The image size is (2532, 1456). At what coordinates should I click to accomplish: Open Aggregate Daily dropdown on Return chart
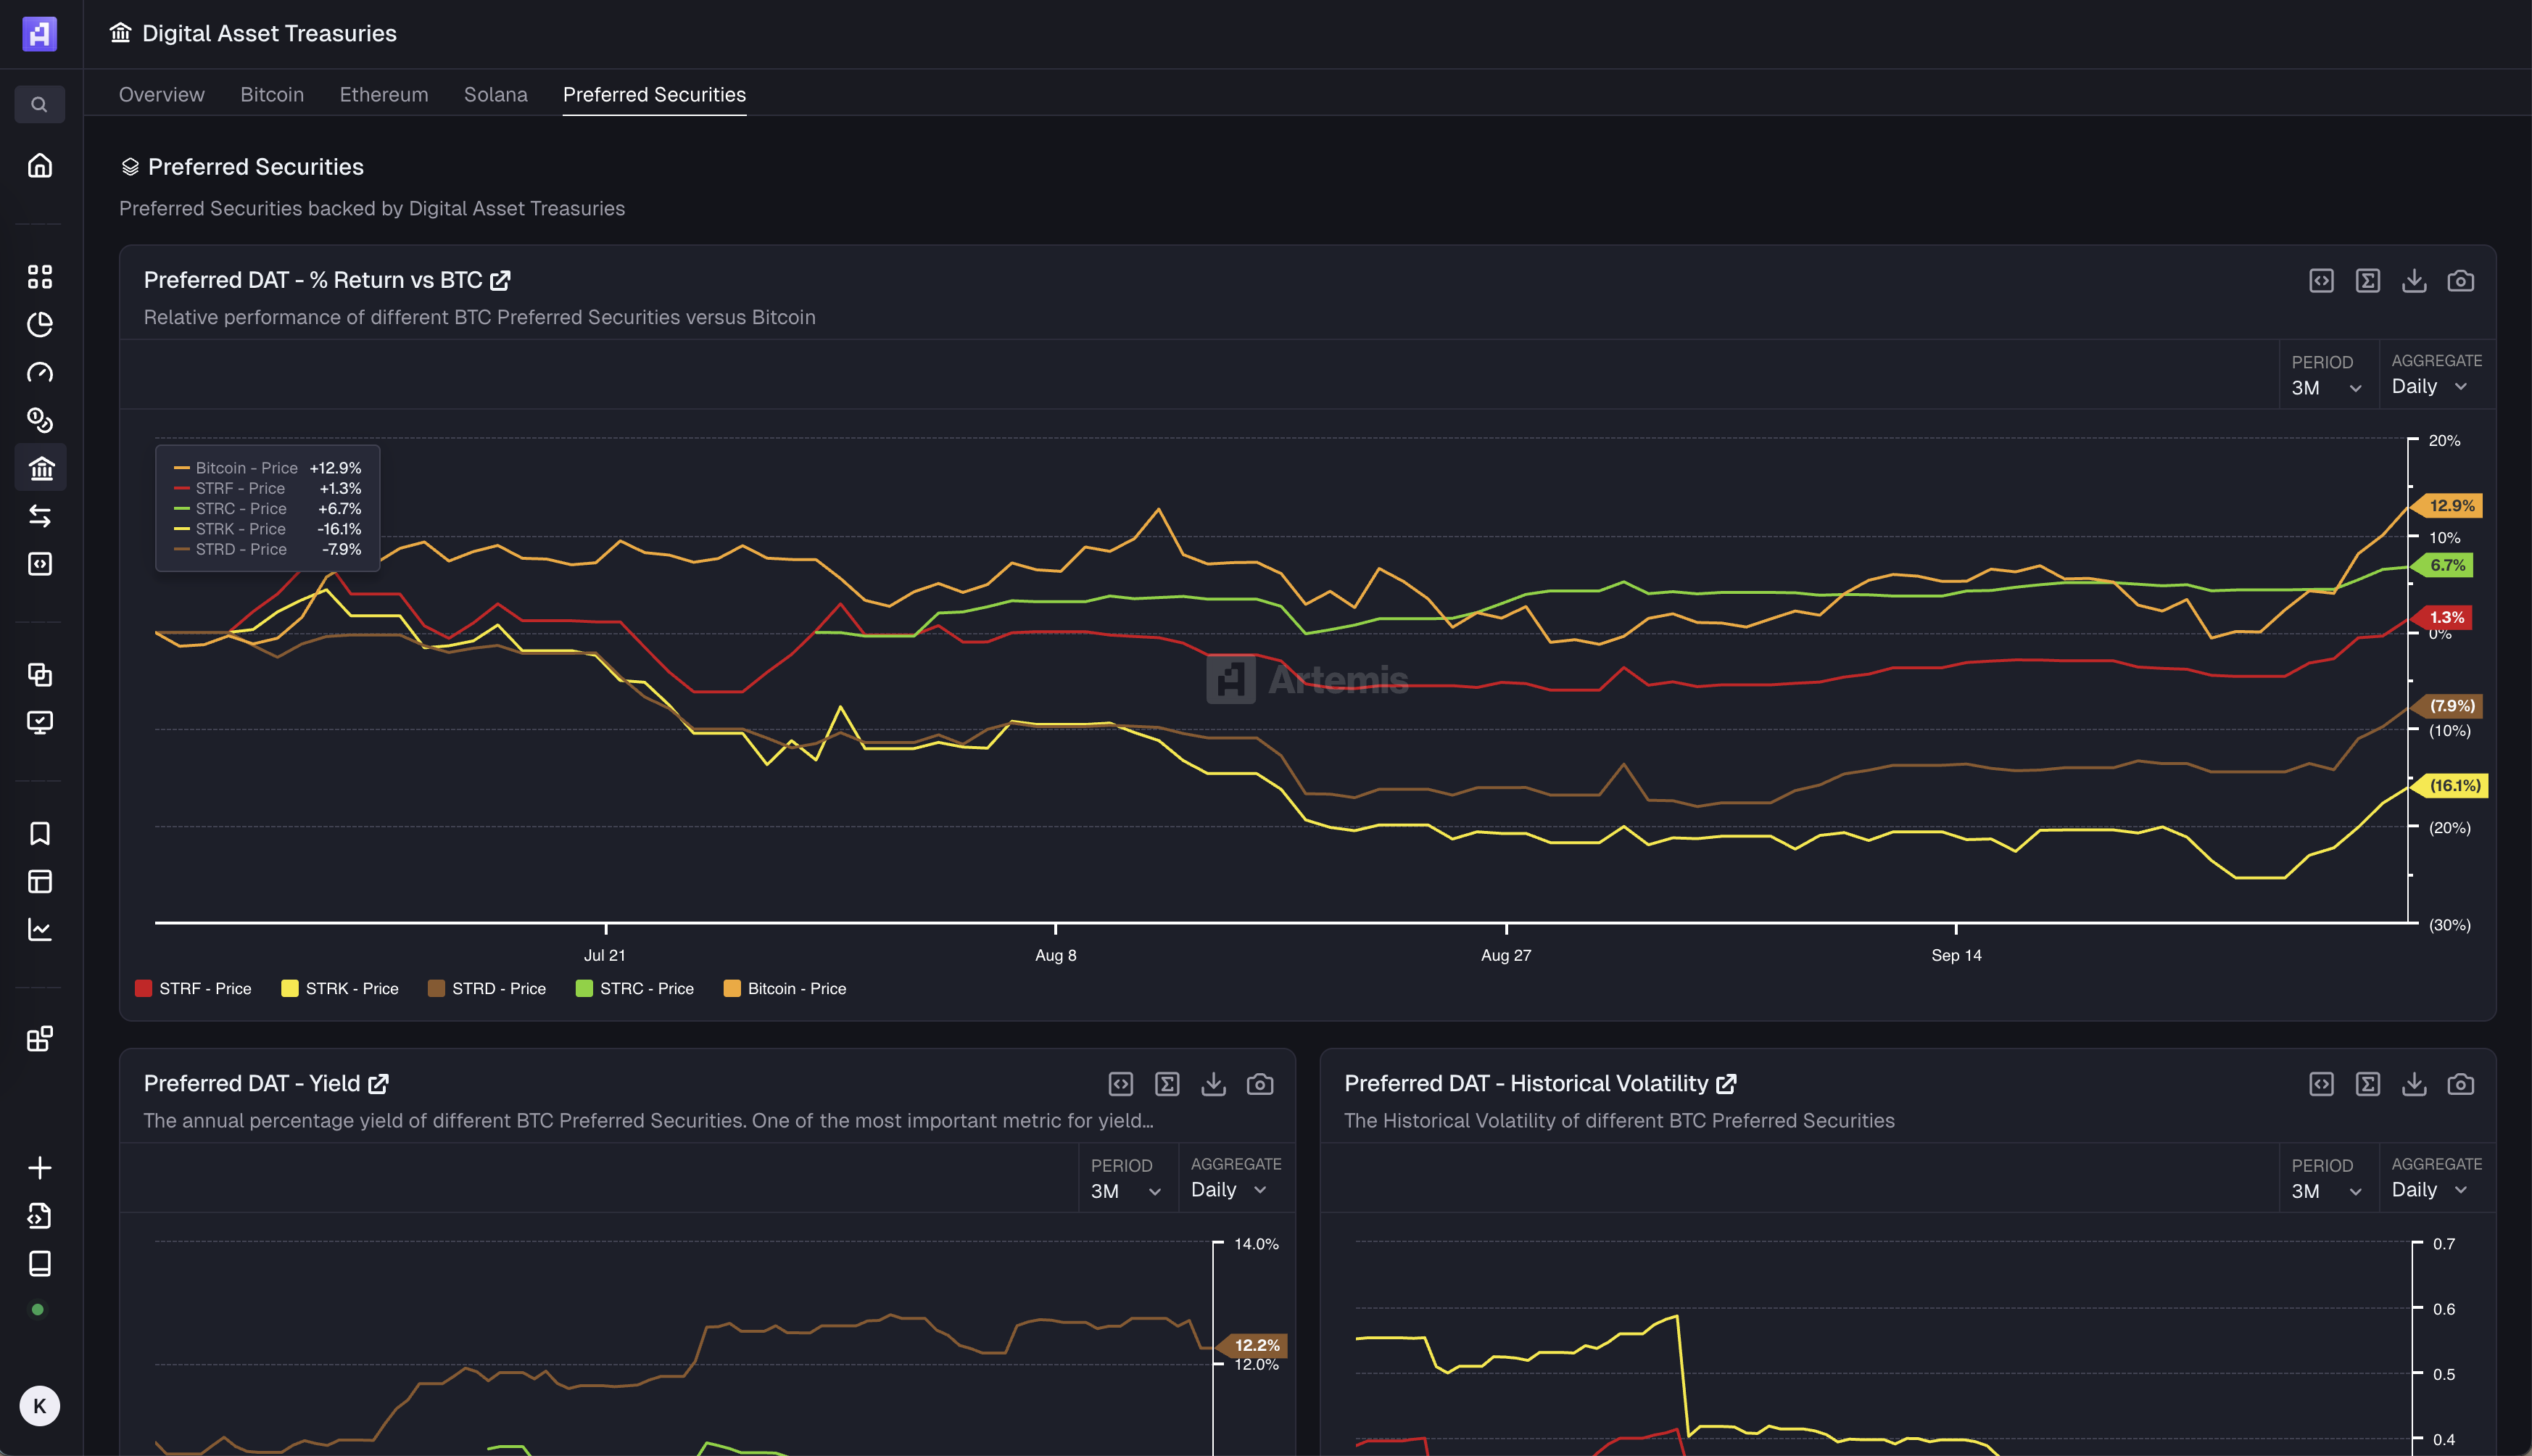tap(2429, 387)
